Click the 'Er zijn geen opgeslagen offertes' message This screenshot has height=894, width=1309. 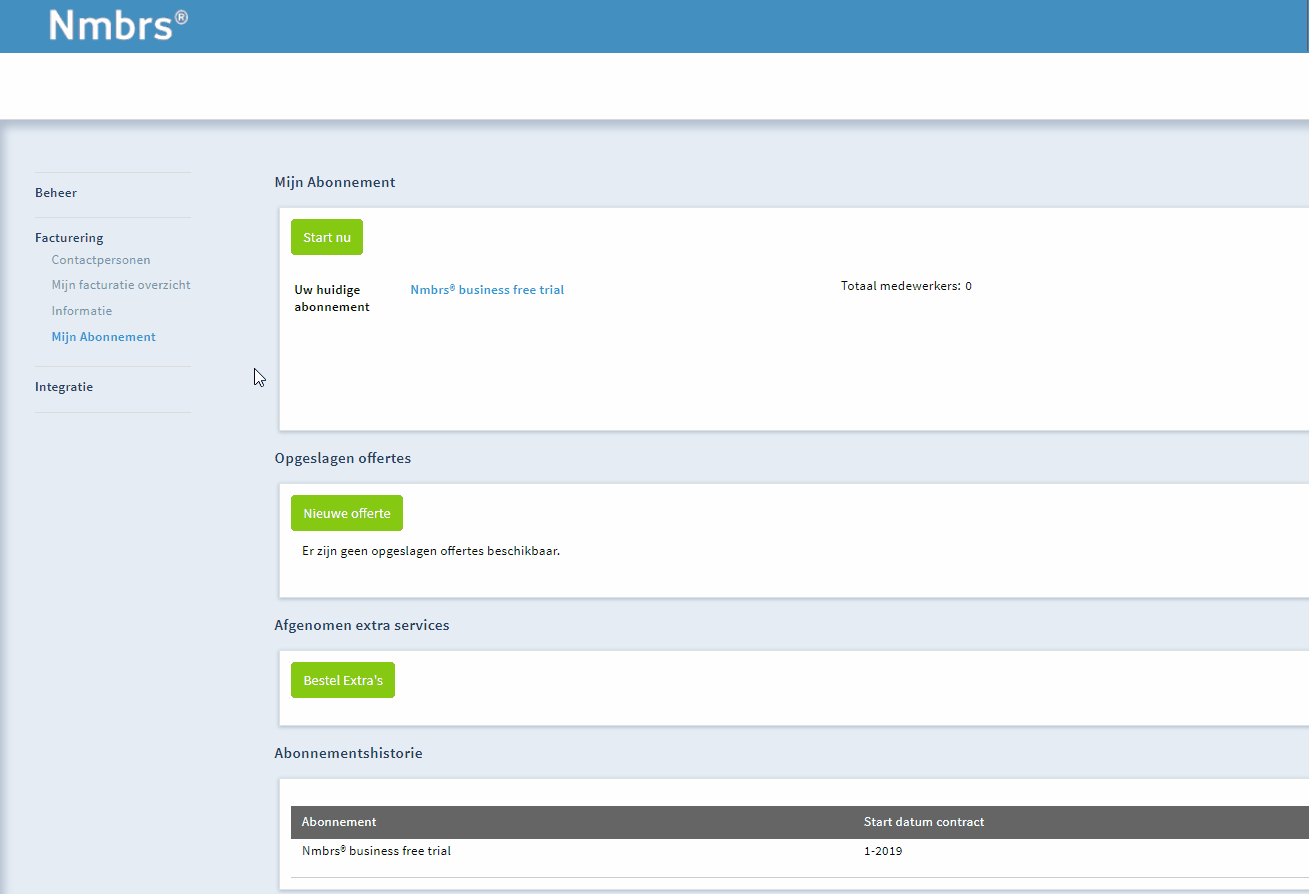(431, 551)
